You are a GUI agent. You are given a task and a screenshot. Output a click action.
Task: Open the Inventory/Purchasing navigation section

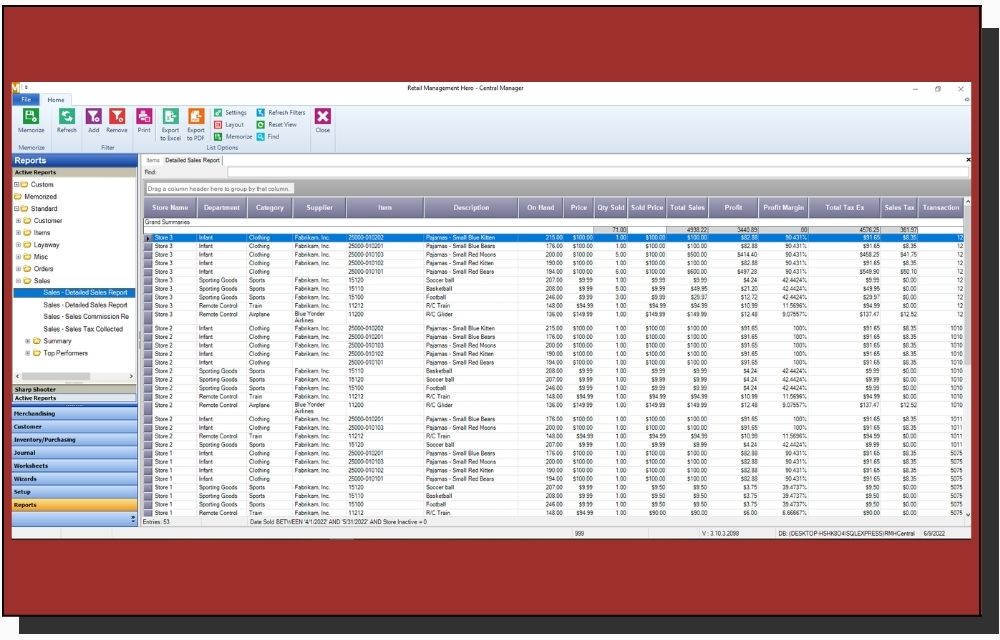coord(75,440)
